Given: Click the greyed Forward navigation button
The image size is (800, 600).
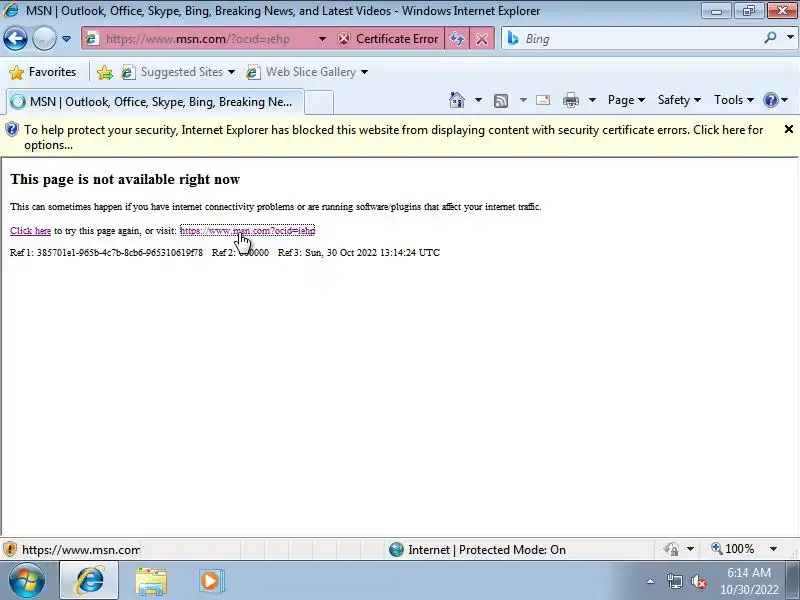Looking at the screenshot, I should tap(44, 39).
